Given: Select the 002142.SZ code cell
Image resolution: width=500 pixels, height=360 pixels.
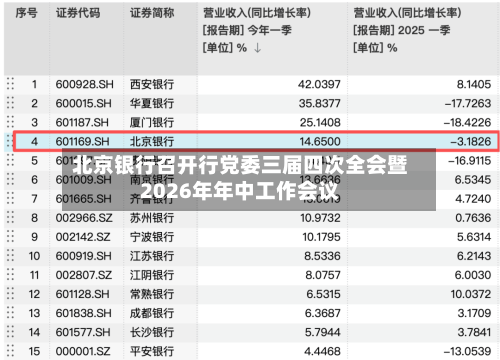Looking at the screenshot, I should [x=83, y=237].
